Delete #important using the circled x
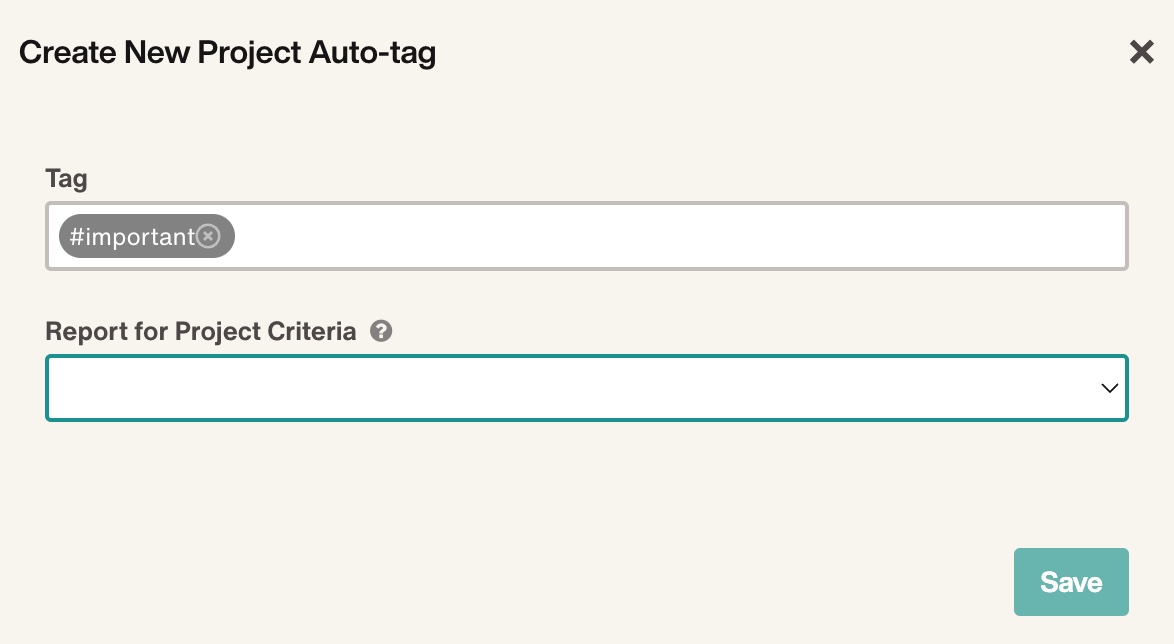The image size is (1174, 644). click(208, 236)
